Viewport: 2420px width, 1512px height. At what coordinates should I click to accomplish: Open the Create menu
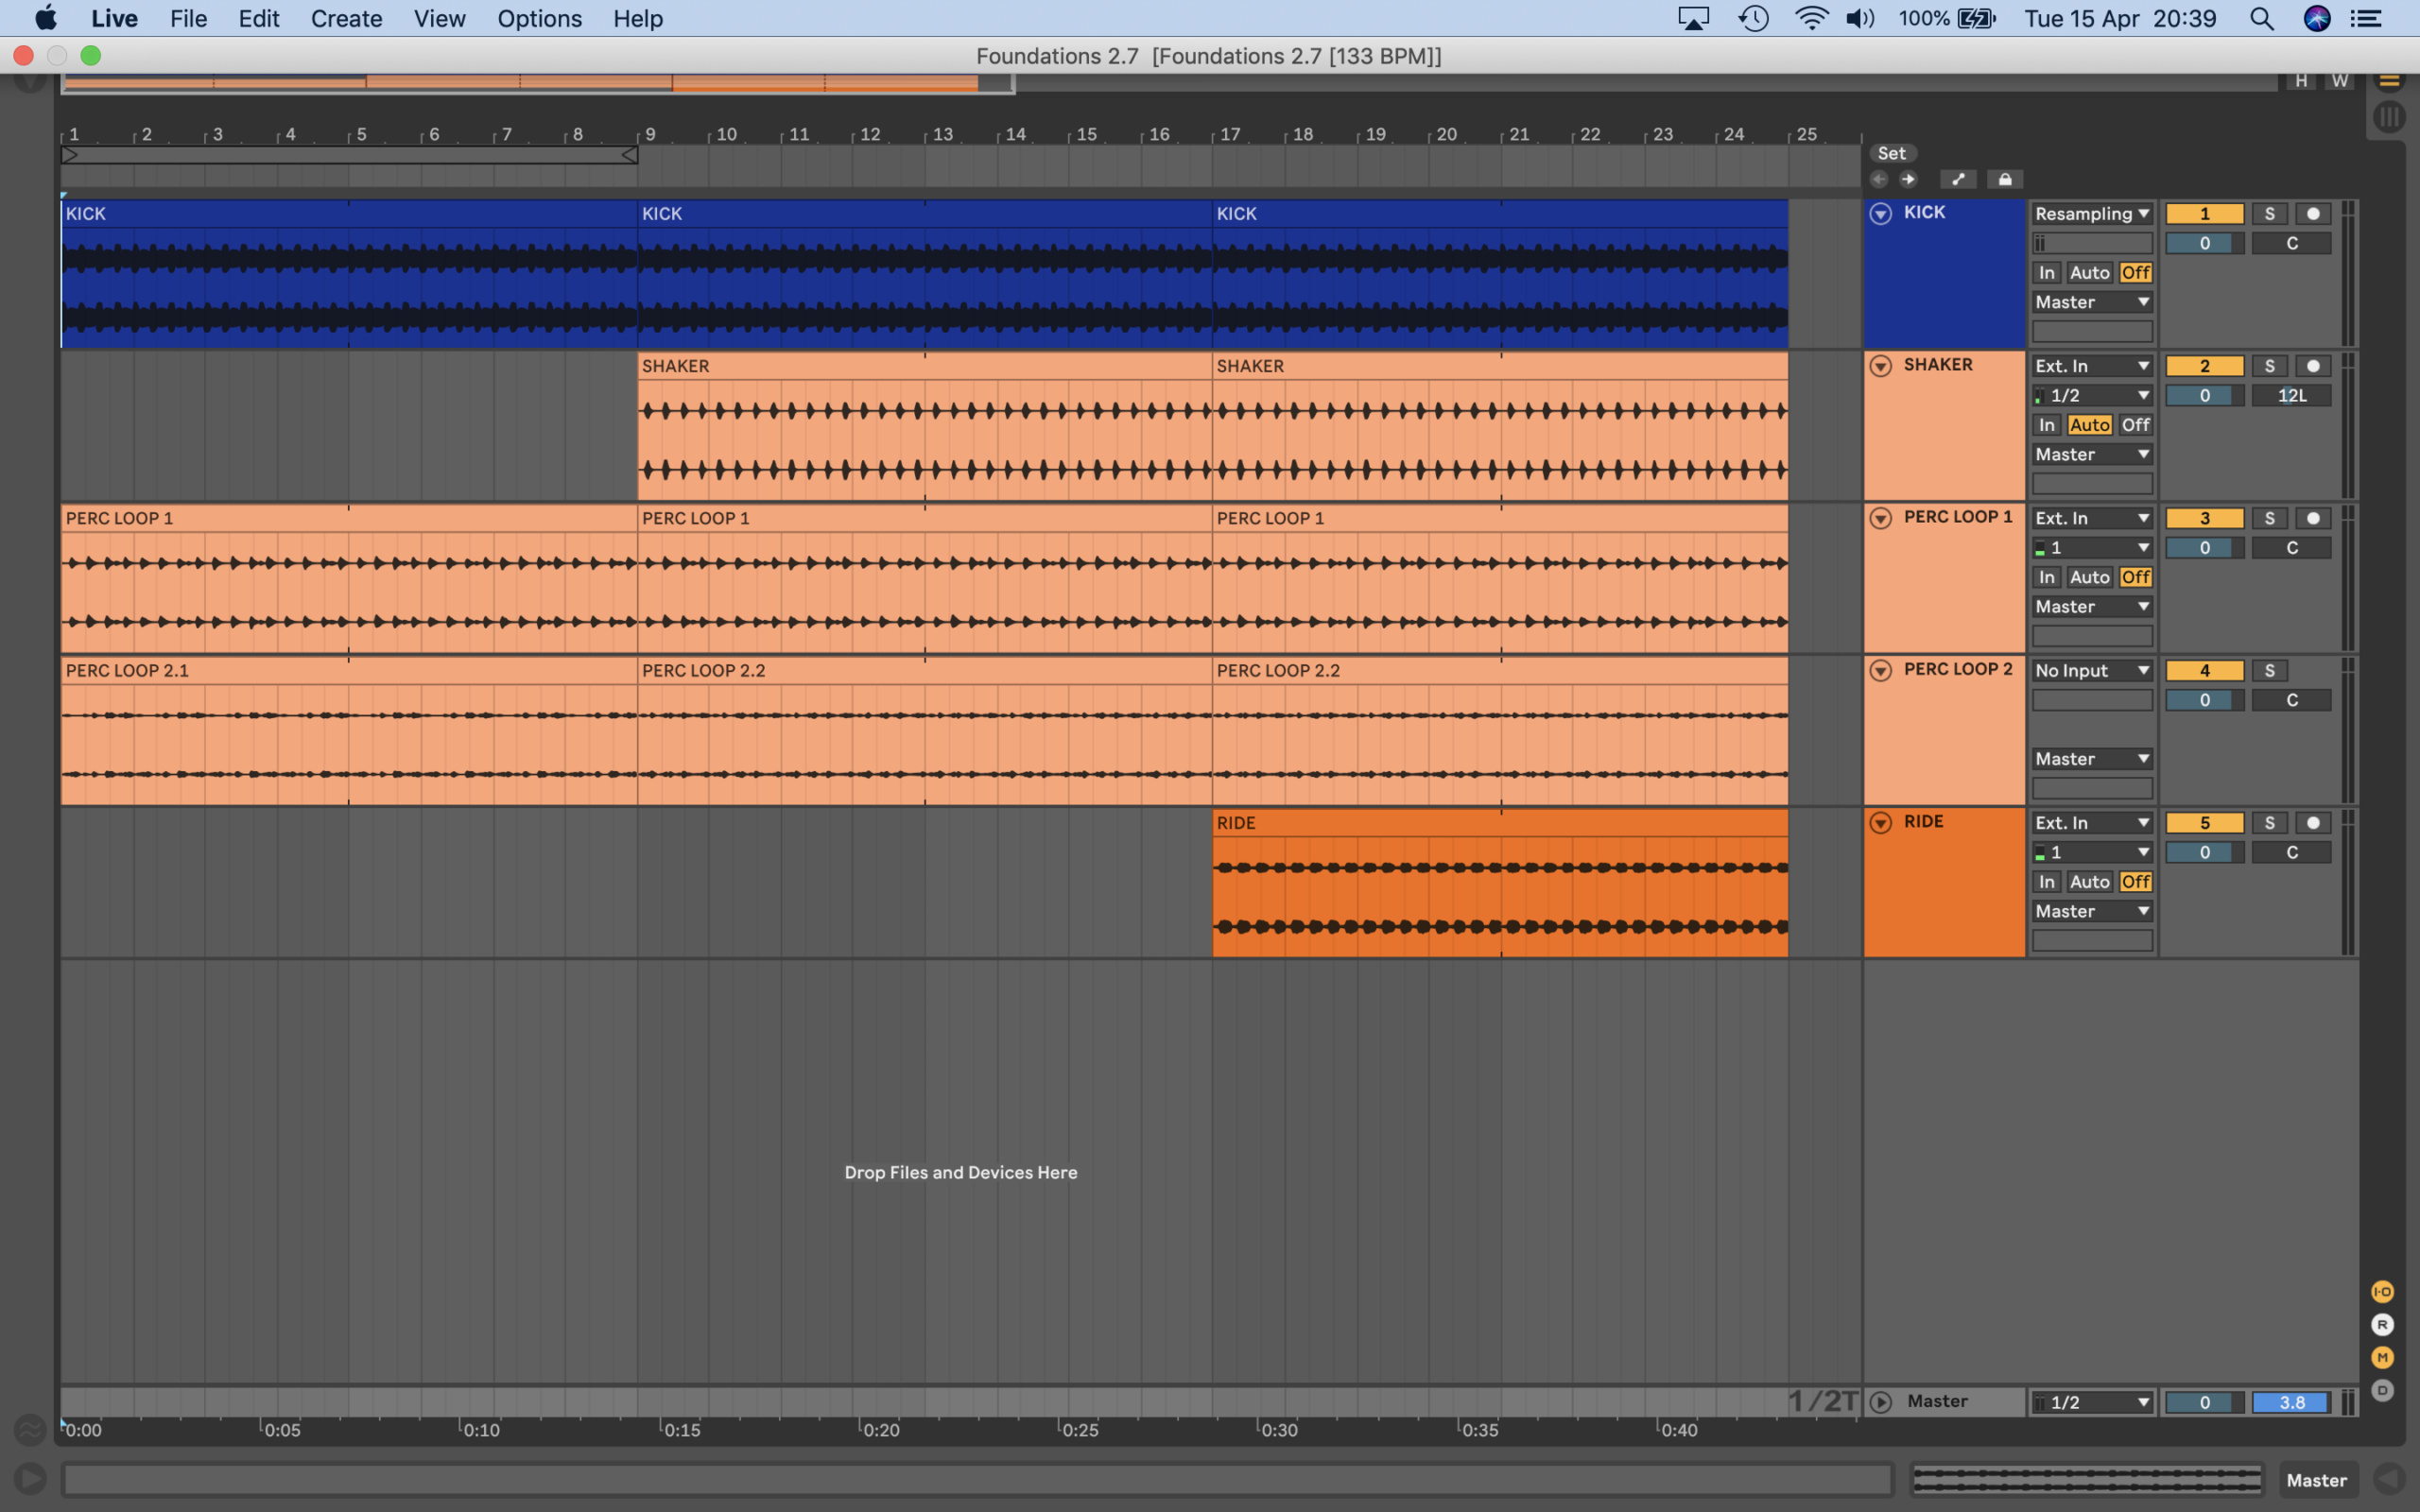(x=346, y=19)
